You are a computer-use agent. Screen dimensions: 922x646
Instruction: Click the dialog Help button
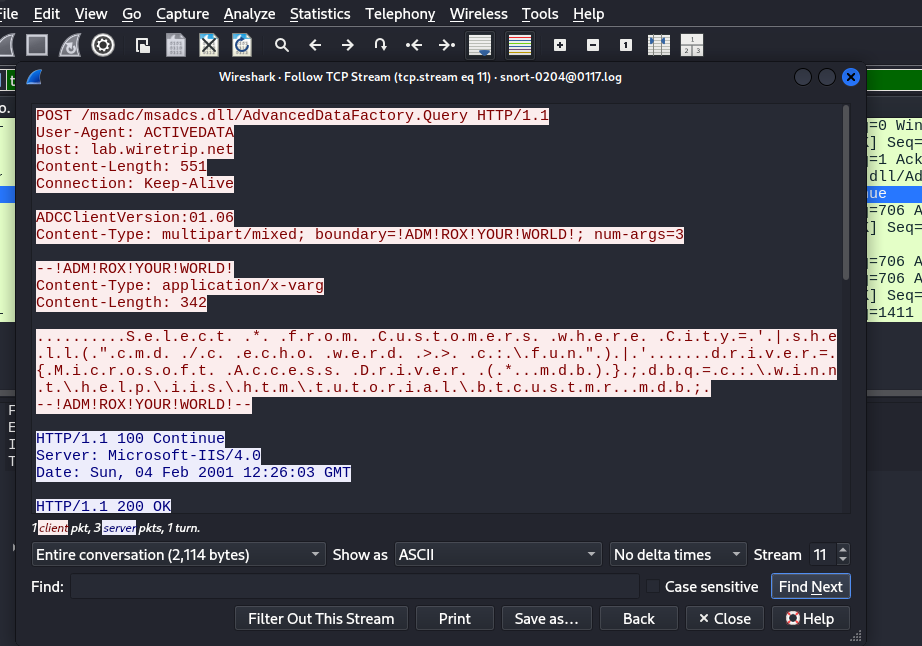coord(810,619)
